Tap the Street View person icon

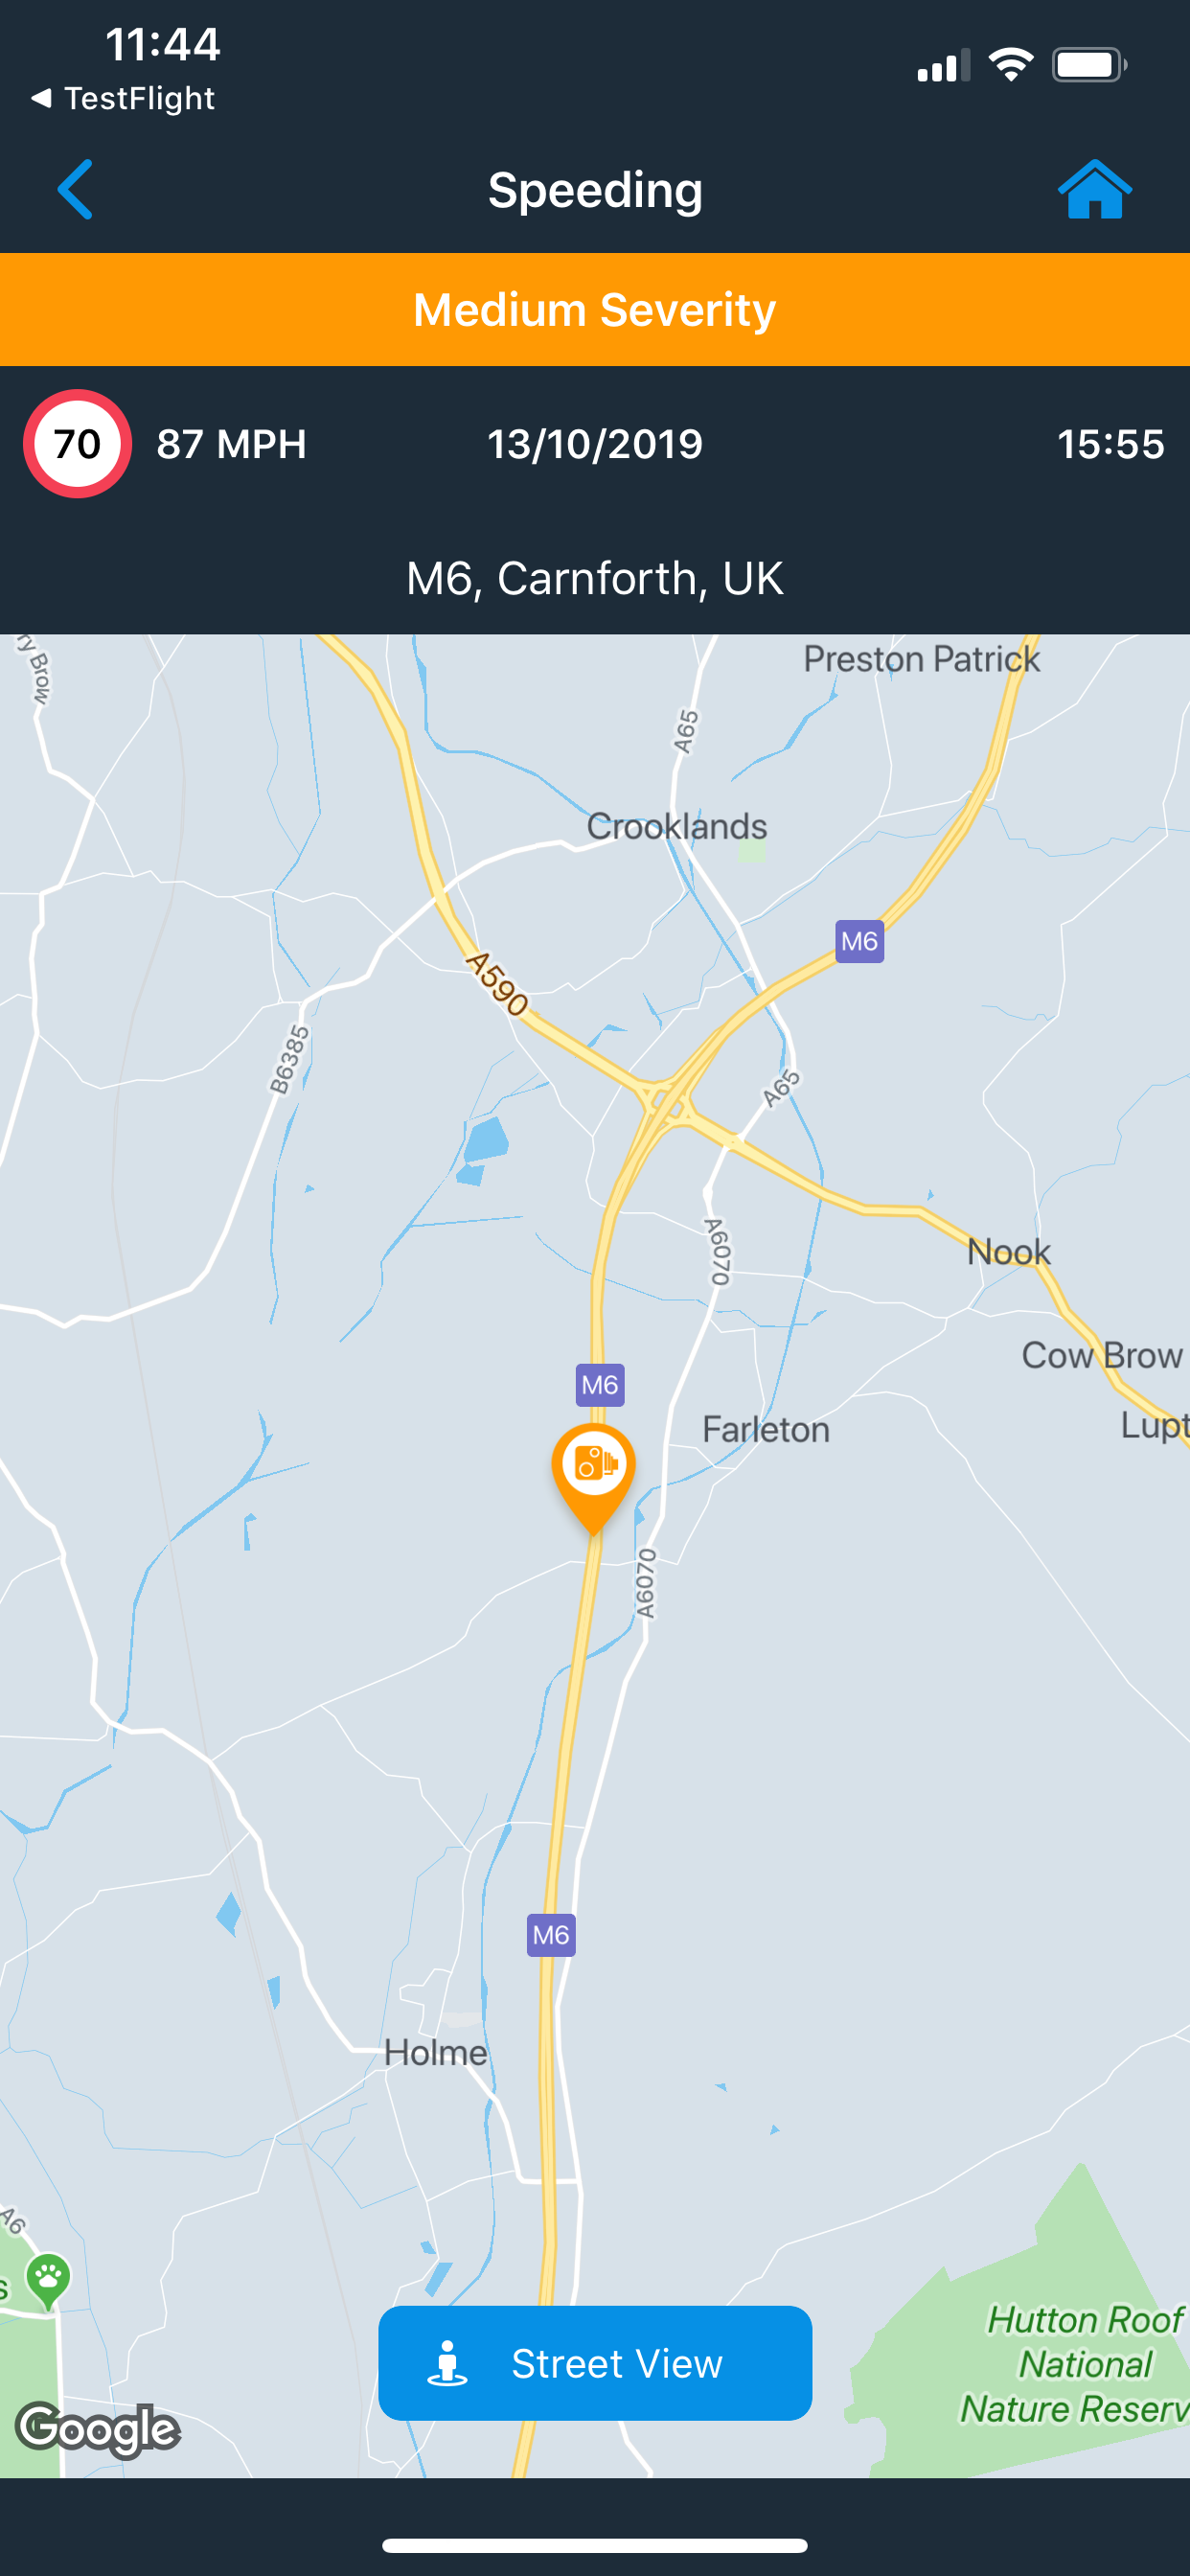point(447,2363)
